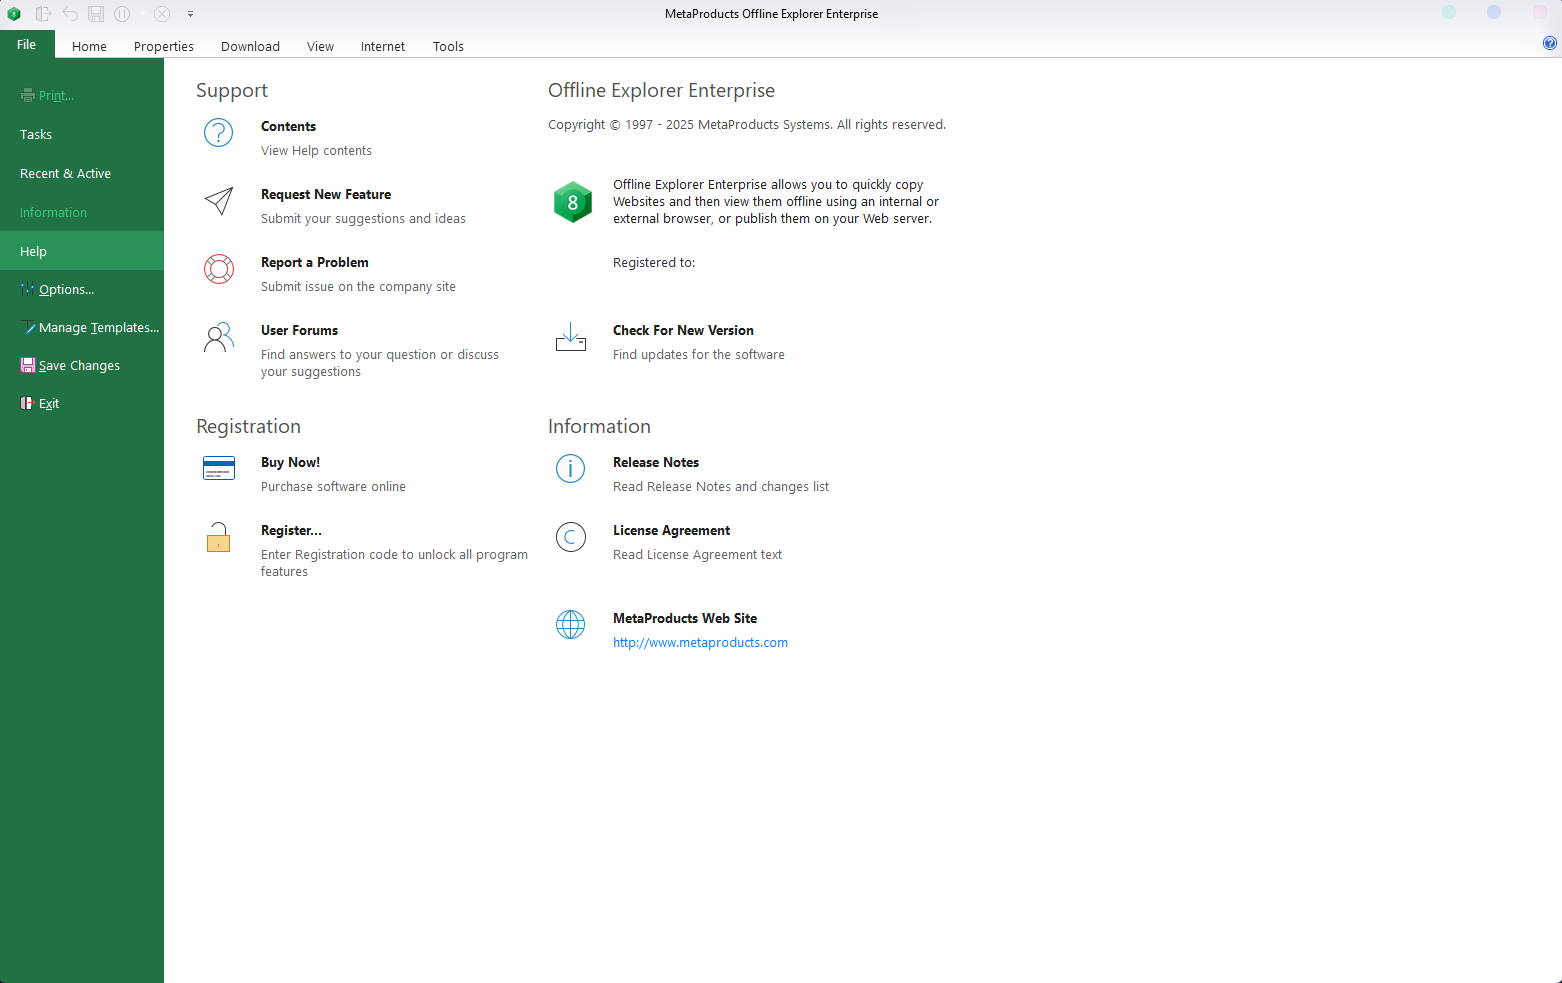Click the download tray Check For New Version icon
The height and width of the screenshot is (983, 1562).
570,337
